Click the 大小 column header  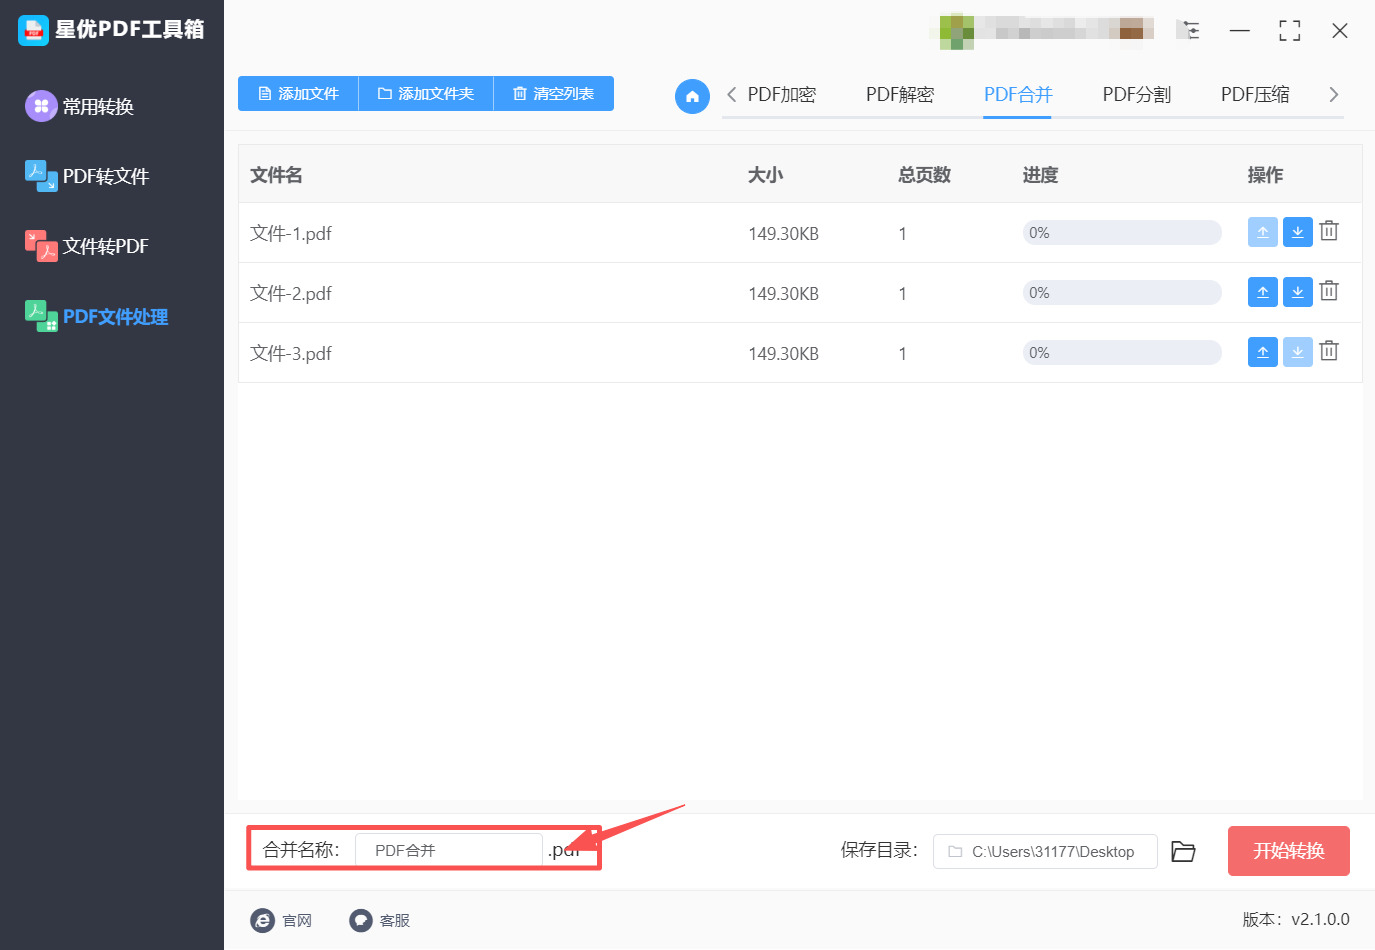coord(766,175)
